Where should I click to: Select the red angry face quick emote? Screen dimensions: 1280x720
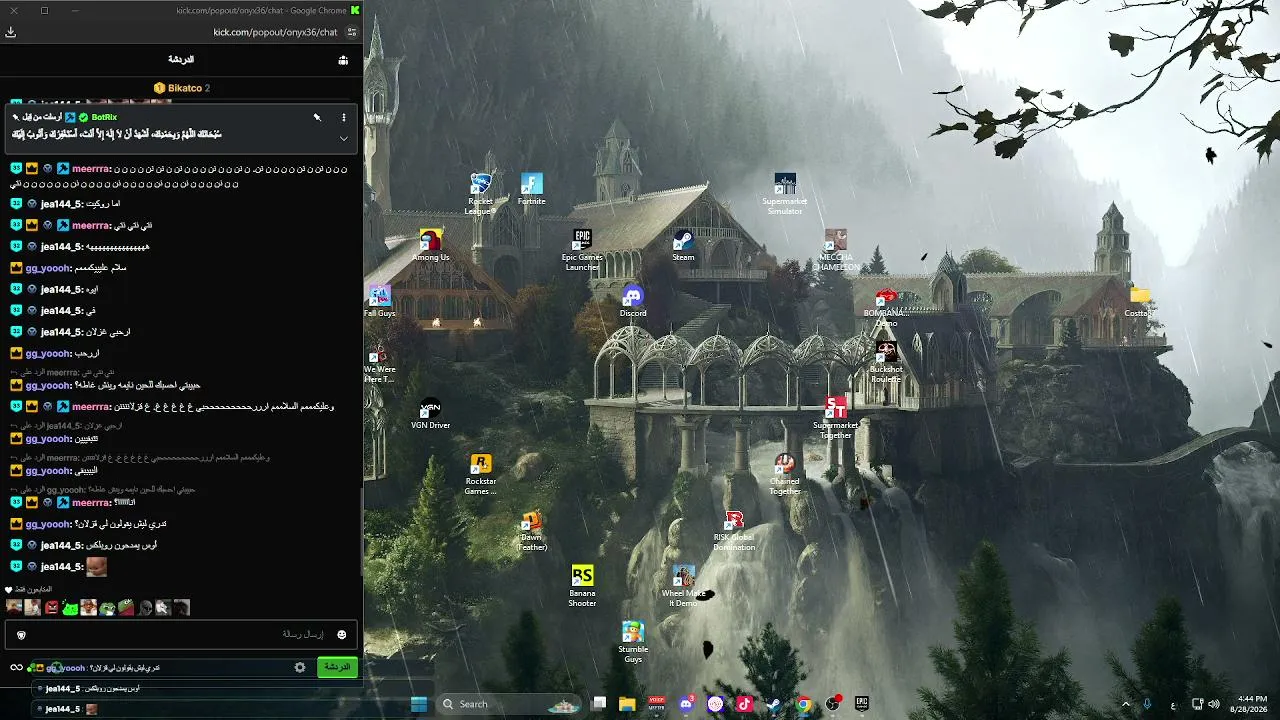coord(52,607)
